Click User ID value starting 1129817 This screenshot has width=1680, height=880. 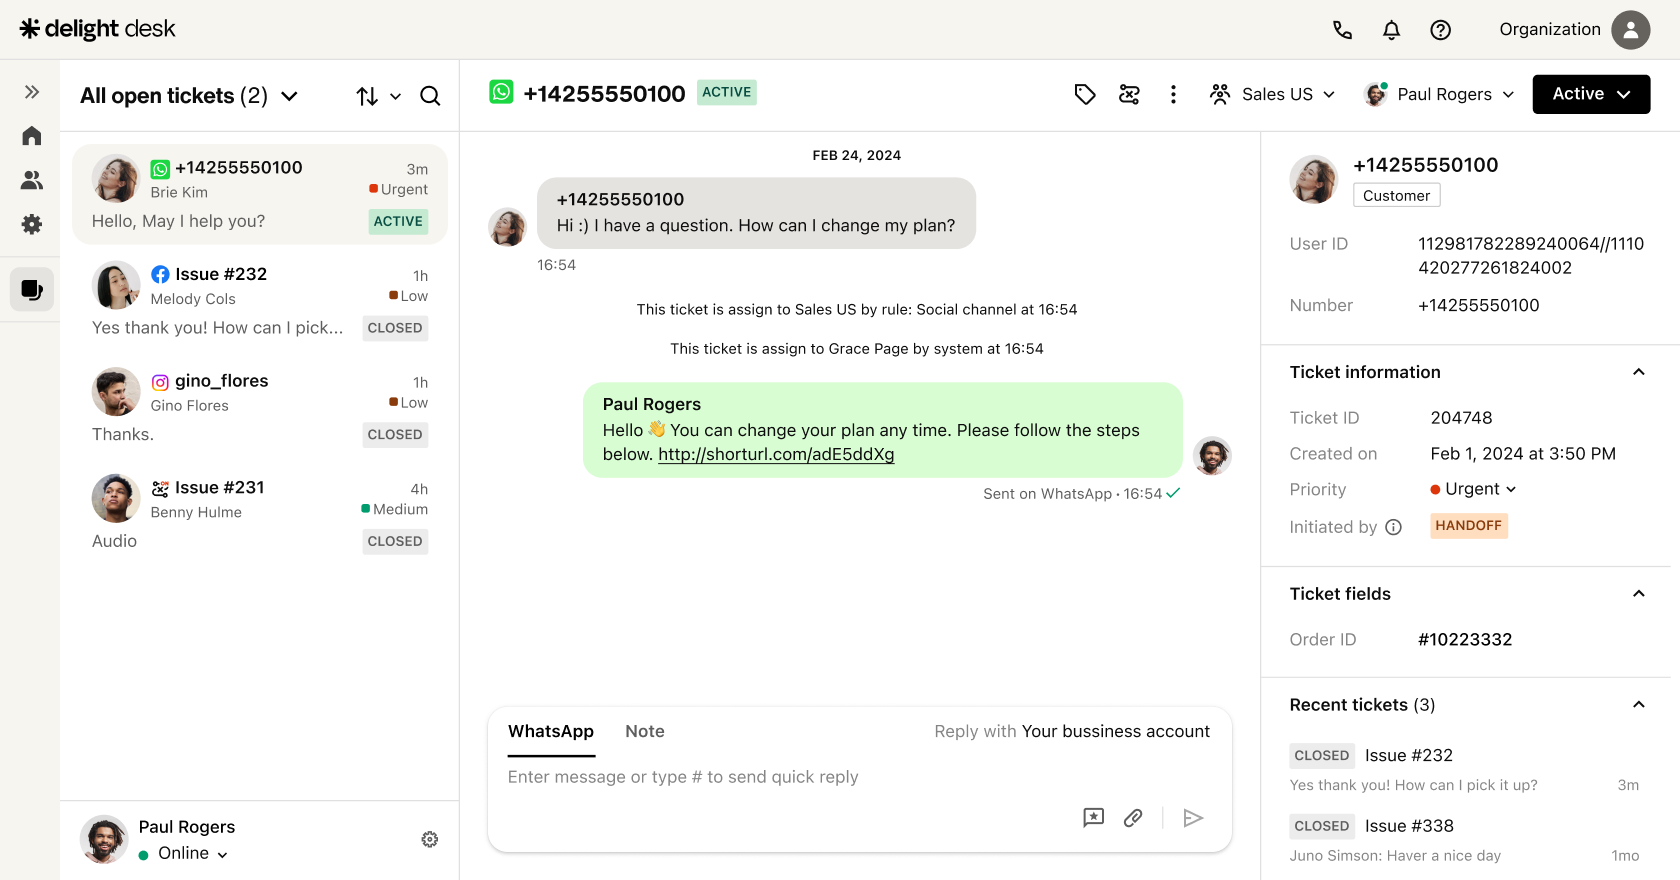1531,256
